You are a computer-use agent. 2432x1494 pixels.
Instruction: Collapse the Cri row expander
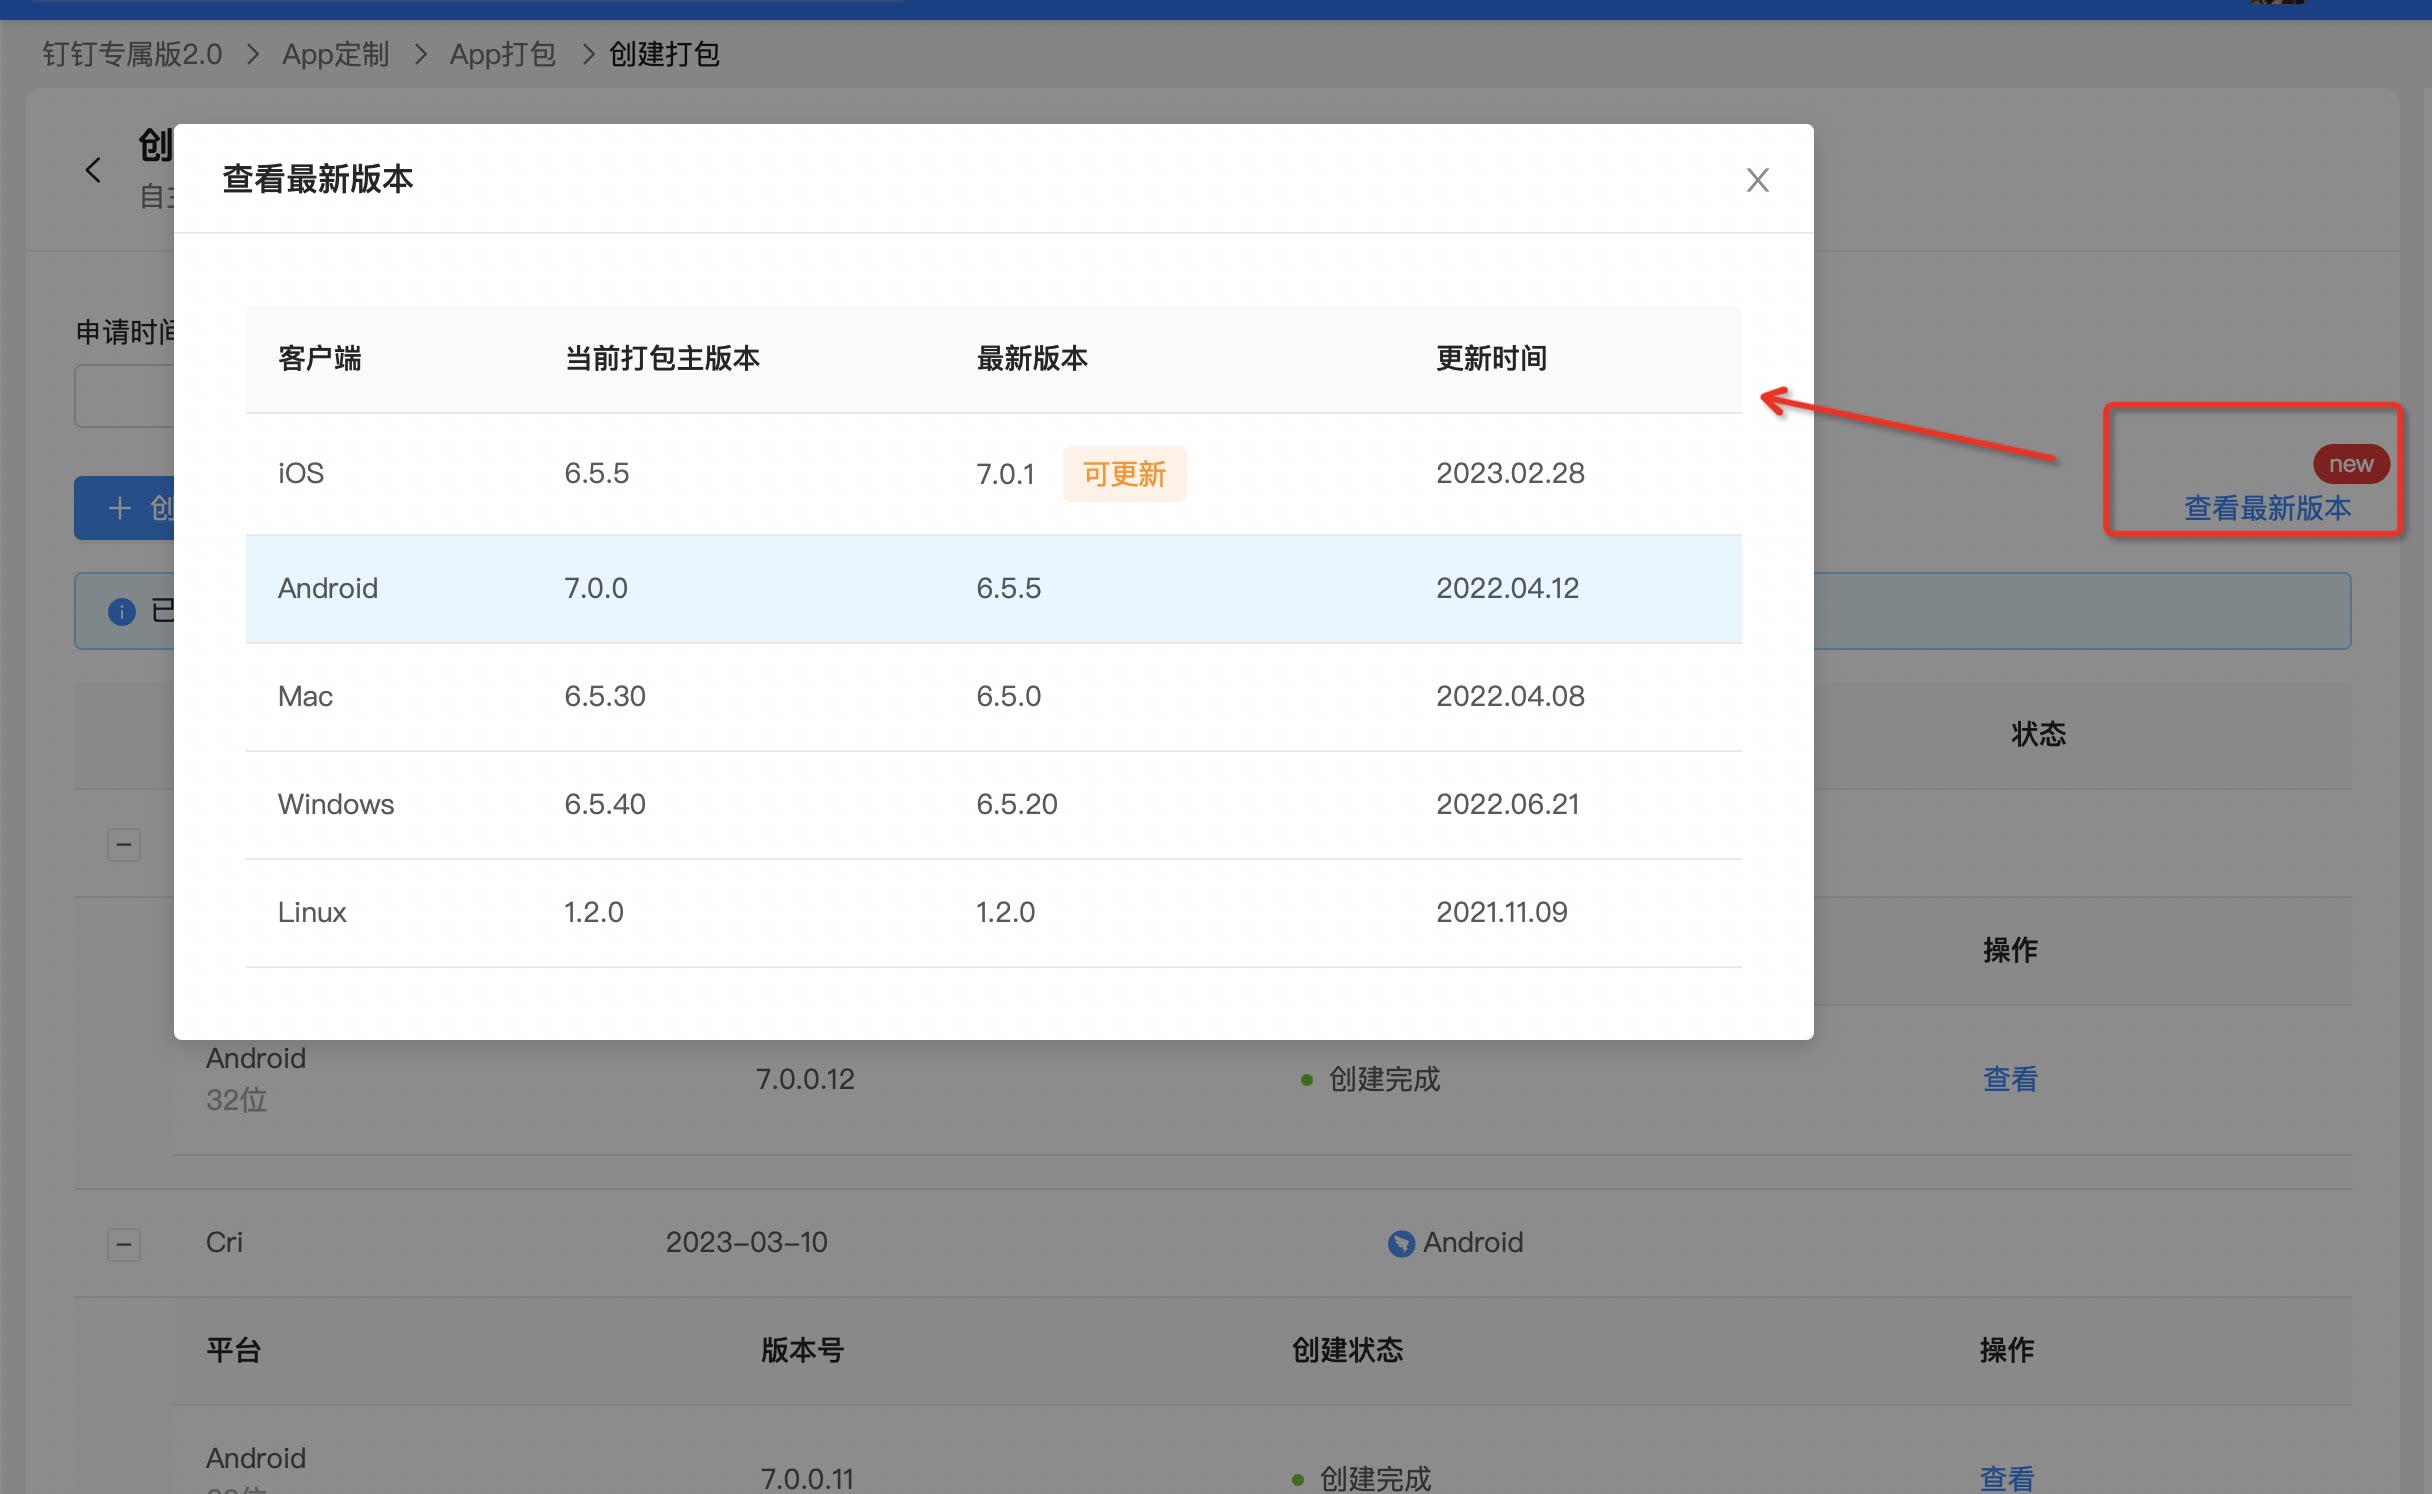click(124, 1244)
